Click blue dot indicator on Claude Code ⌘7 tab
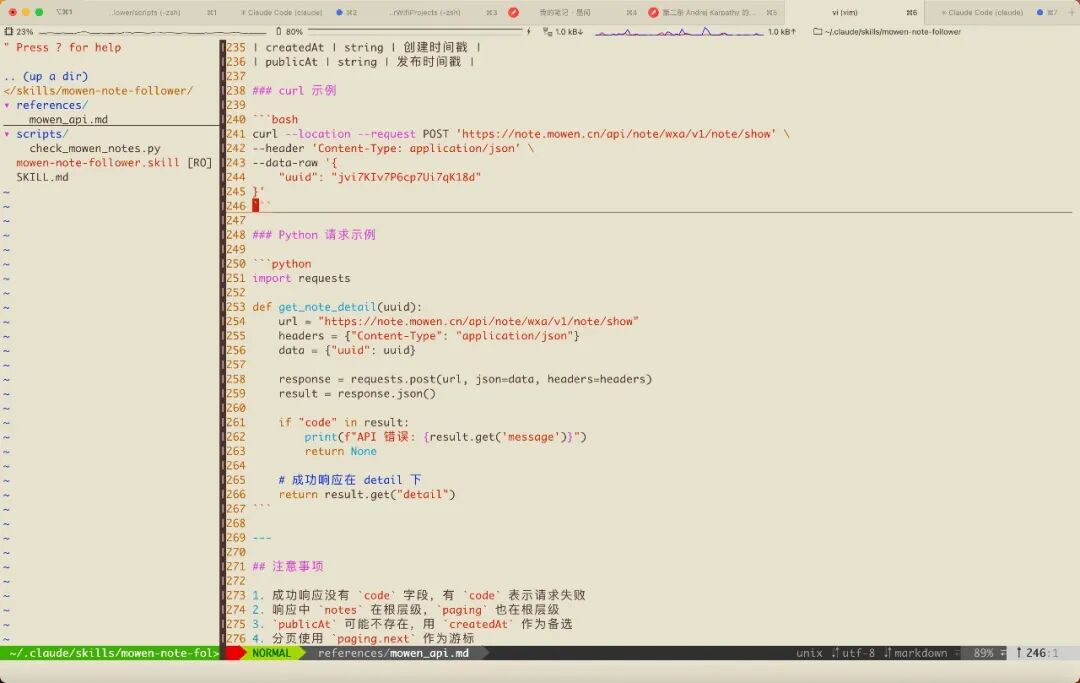This screenshot has width=1080, height=683. tap(1040, 12)
